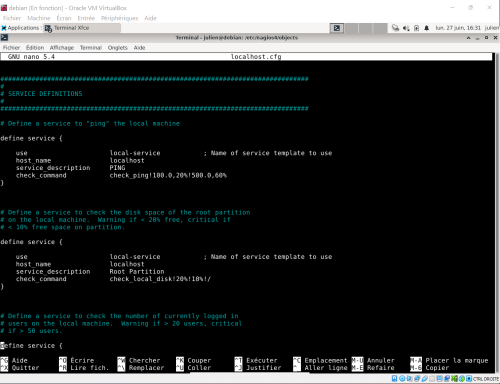Switch to fourth workspace in pager
500x384 pixels.
pyautogui.click(x=380, y=28)
